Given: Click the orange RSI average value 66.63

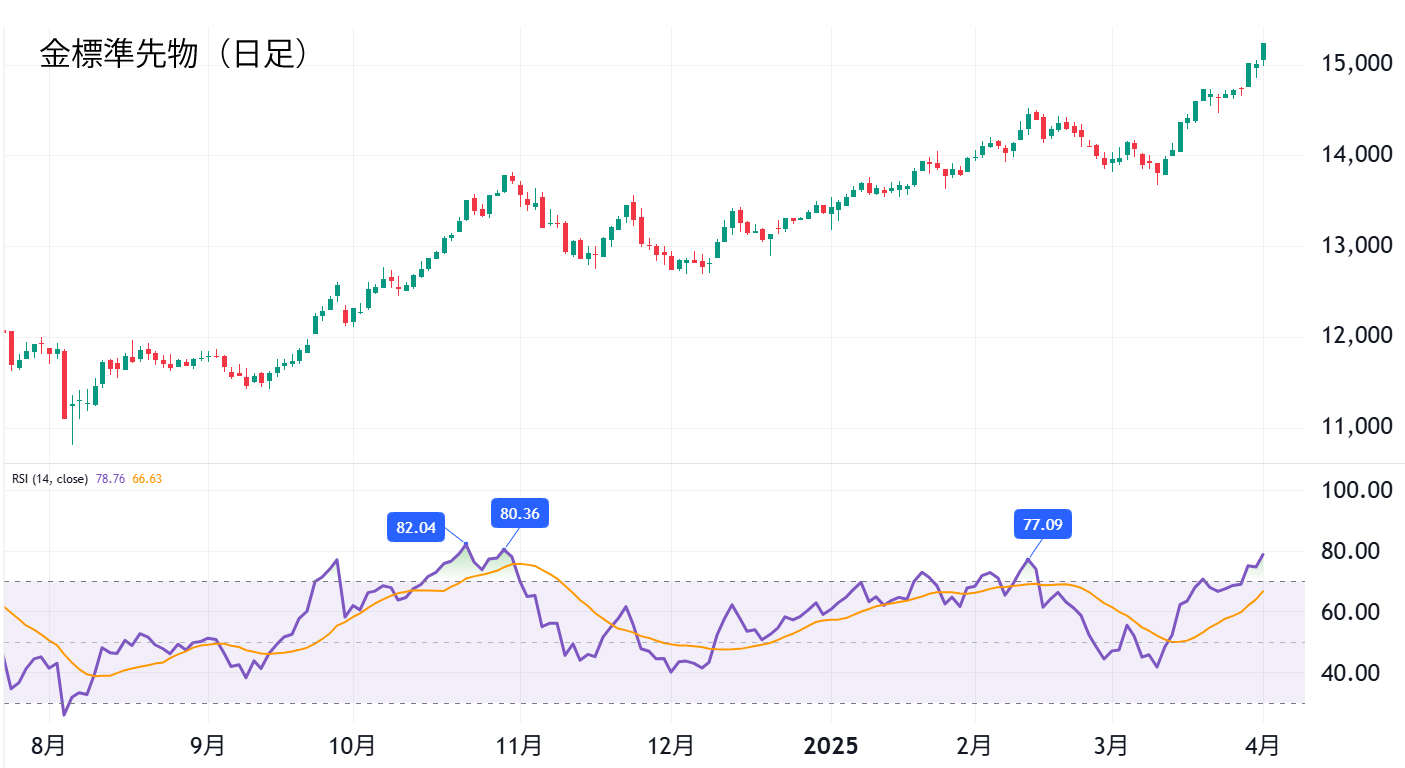Looking at the screenshot, I should 147,479.
